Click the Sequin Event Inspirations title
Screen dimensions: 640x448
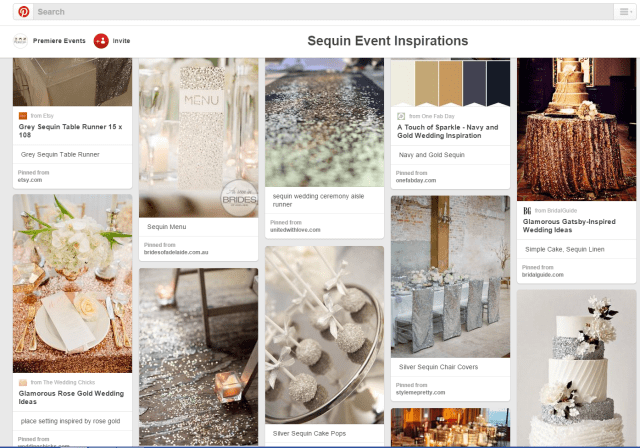(x=387, y=41)
